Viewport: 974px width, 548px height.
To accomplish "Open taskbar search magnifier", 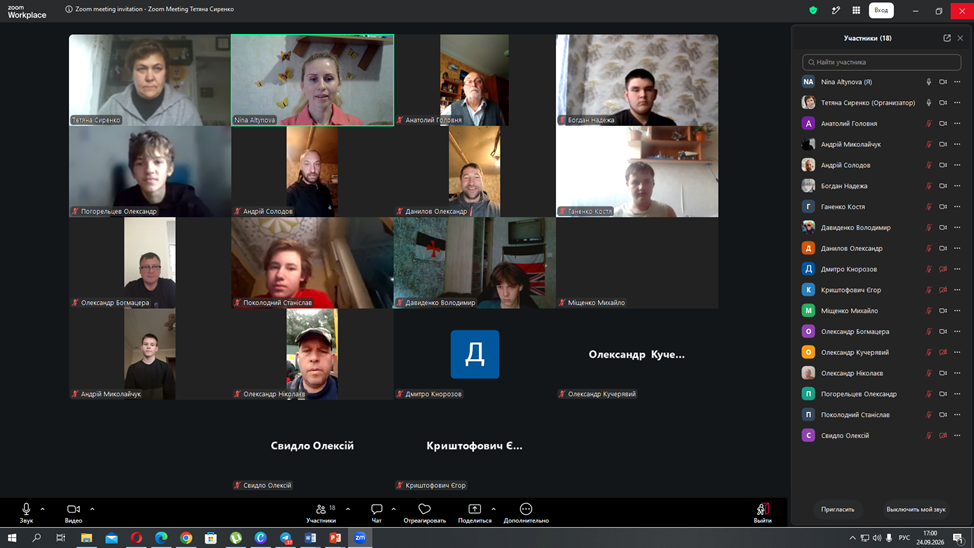I will [37, 538].
